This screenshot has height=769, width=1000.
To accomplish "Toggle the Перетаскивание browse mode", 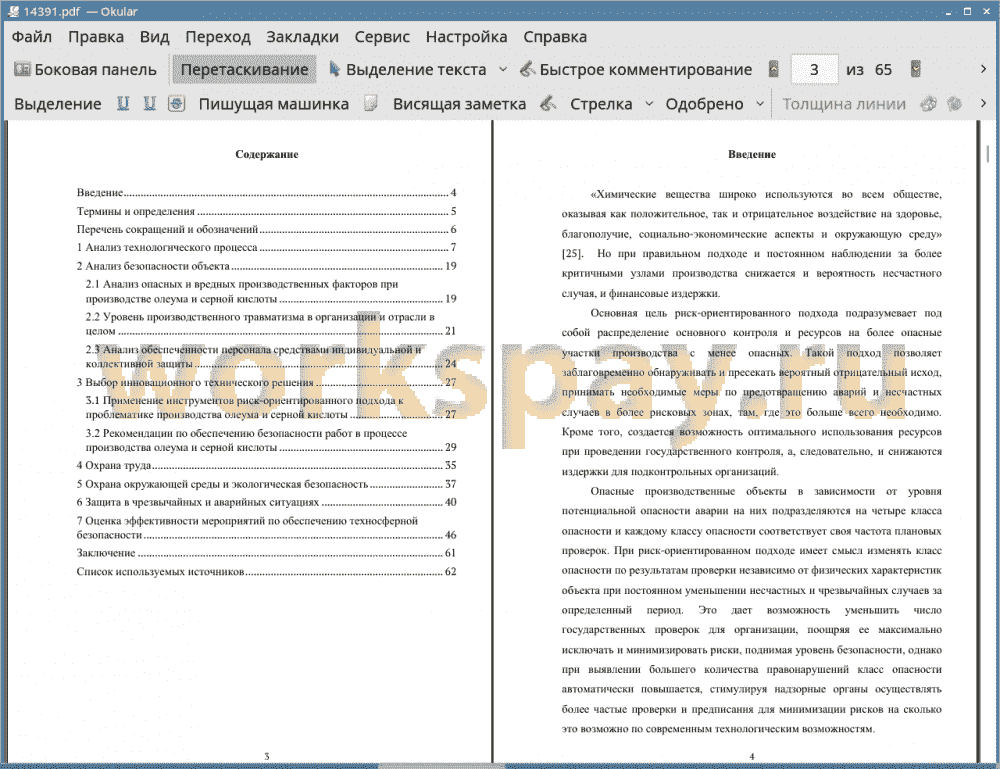I will 244,69.
